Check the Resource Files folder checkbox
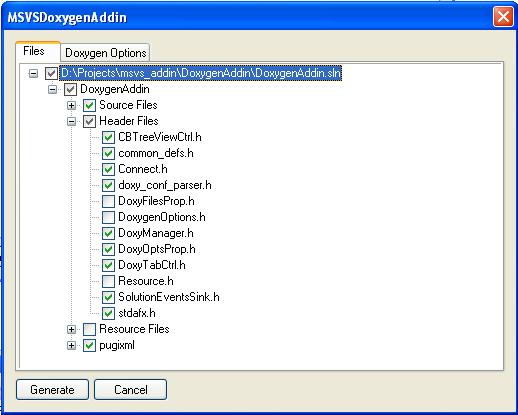This screenshot has width=518, height=415. [89, 329]
